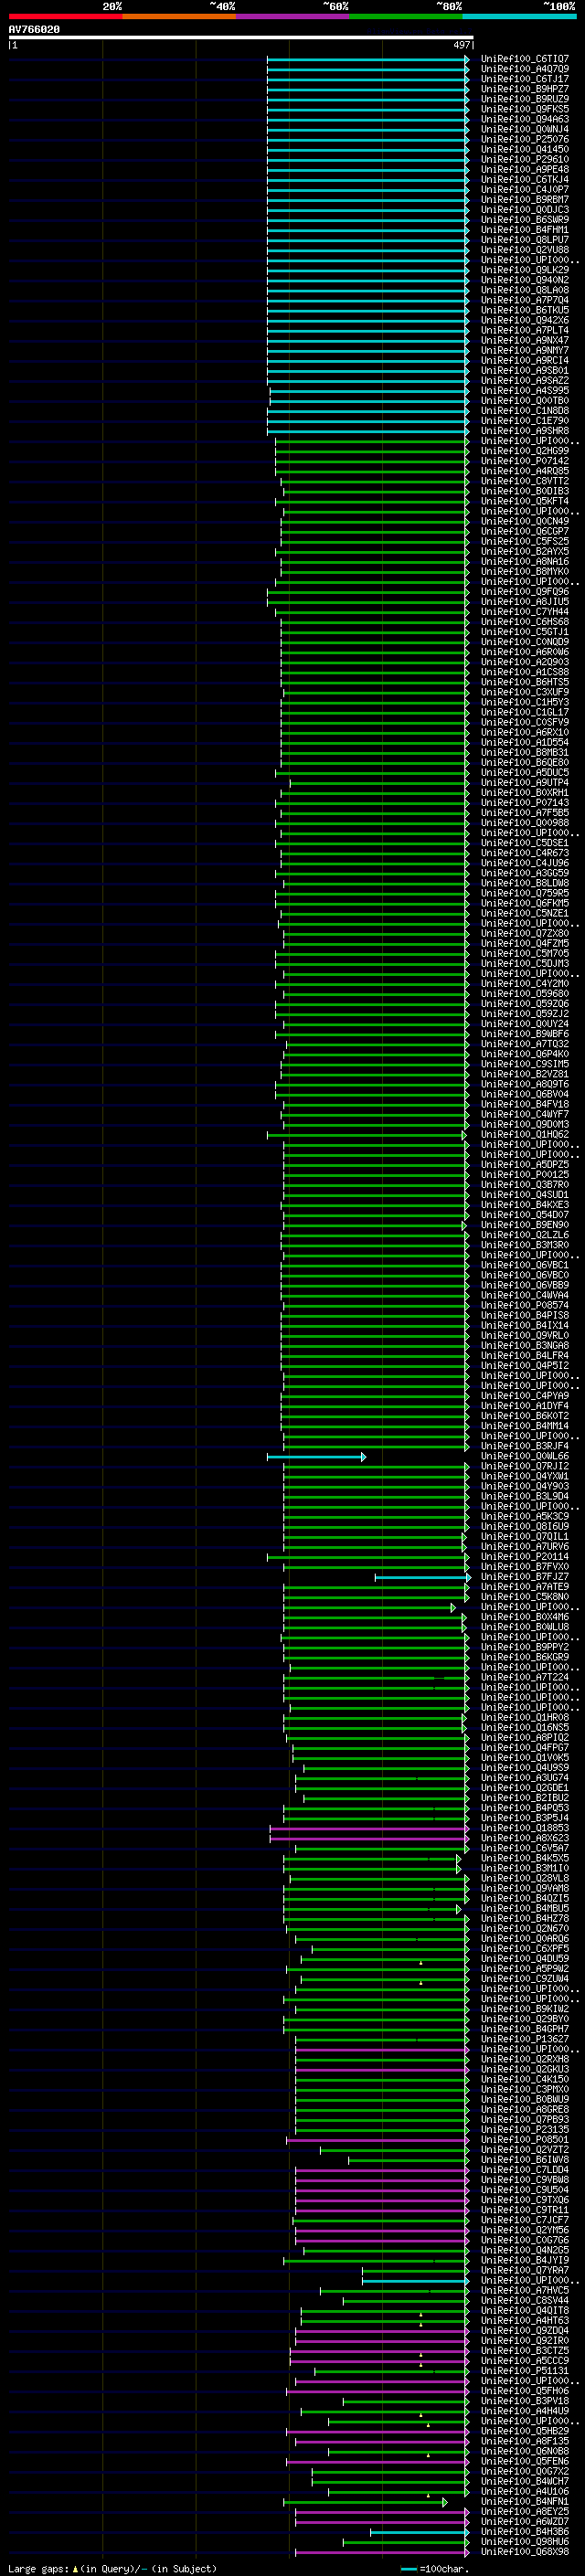The image size is (585, 2576).
Task: Click the short cyan bar for UniRef100_Q0WL66
Action: coord(316,1457)
